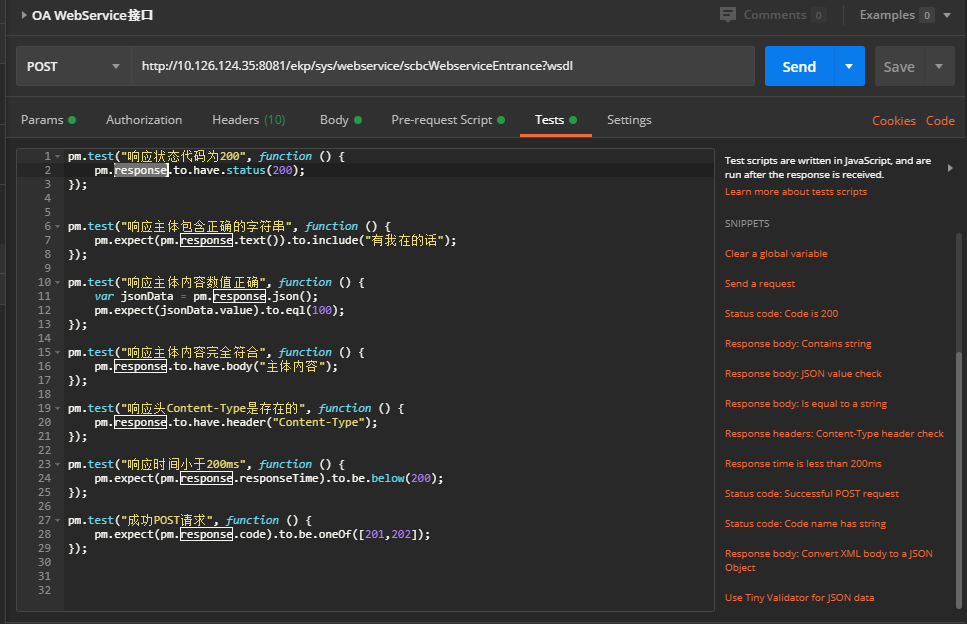Insert 'Status code: Code is 200' snippet

tap(781, 313)
